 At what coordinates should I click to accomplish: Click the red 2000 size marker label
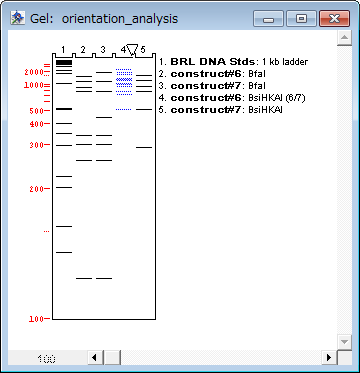coord(34,72)
